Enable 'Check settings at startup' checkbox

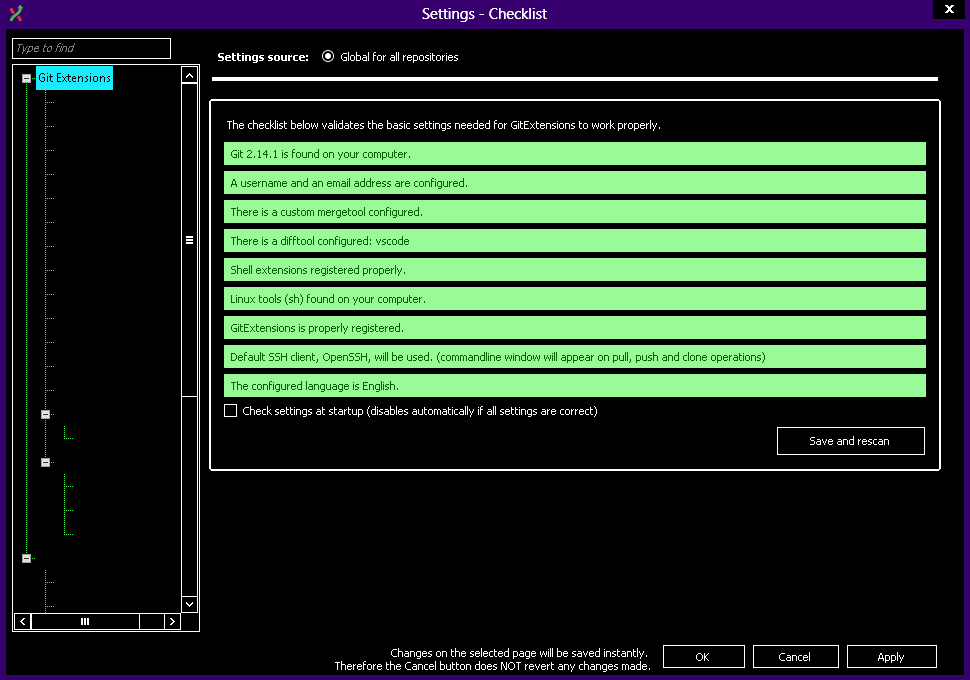pyautogui.click(x=230, y=411)
